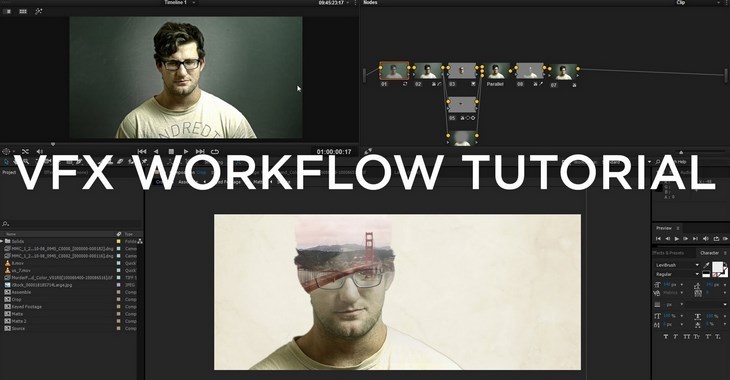Image resolution: width=730 pixels, height=380 pixels.
Task: Select node 08 thumbnail
Action: pyautogui.click(x=530, y=71)
